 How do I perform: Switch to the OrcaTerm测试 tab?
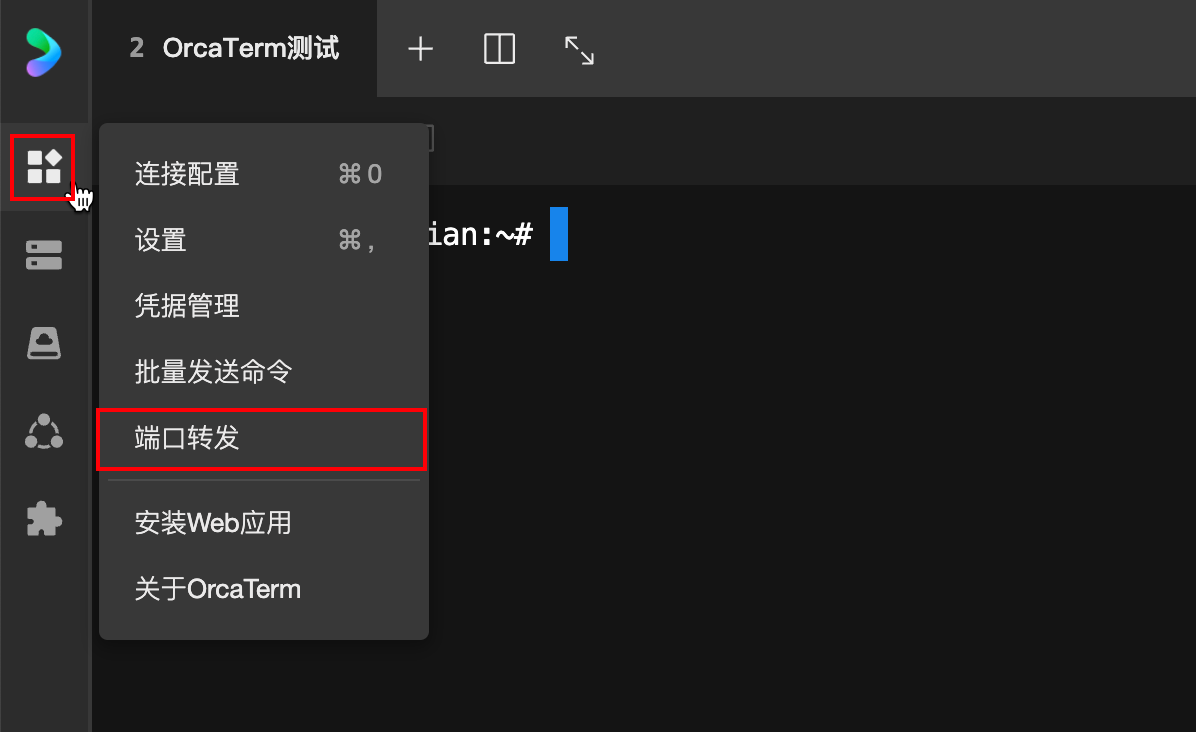[x=235, y=48]
